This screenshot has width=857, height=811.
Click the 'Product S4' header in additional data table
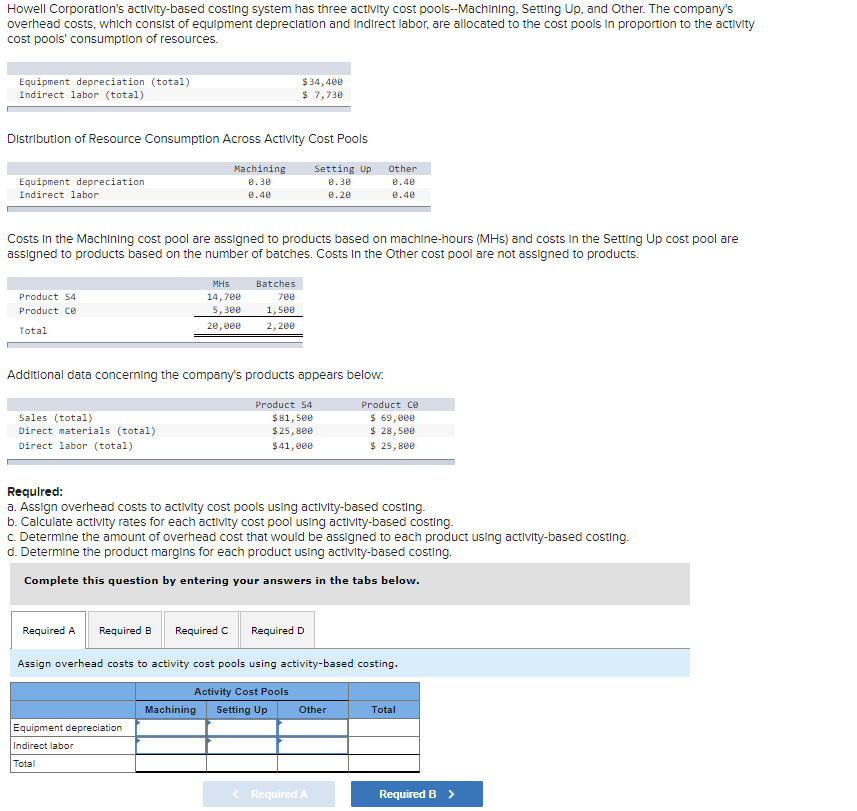coord(284,405)
